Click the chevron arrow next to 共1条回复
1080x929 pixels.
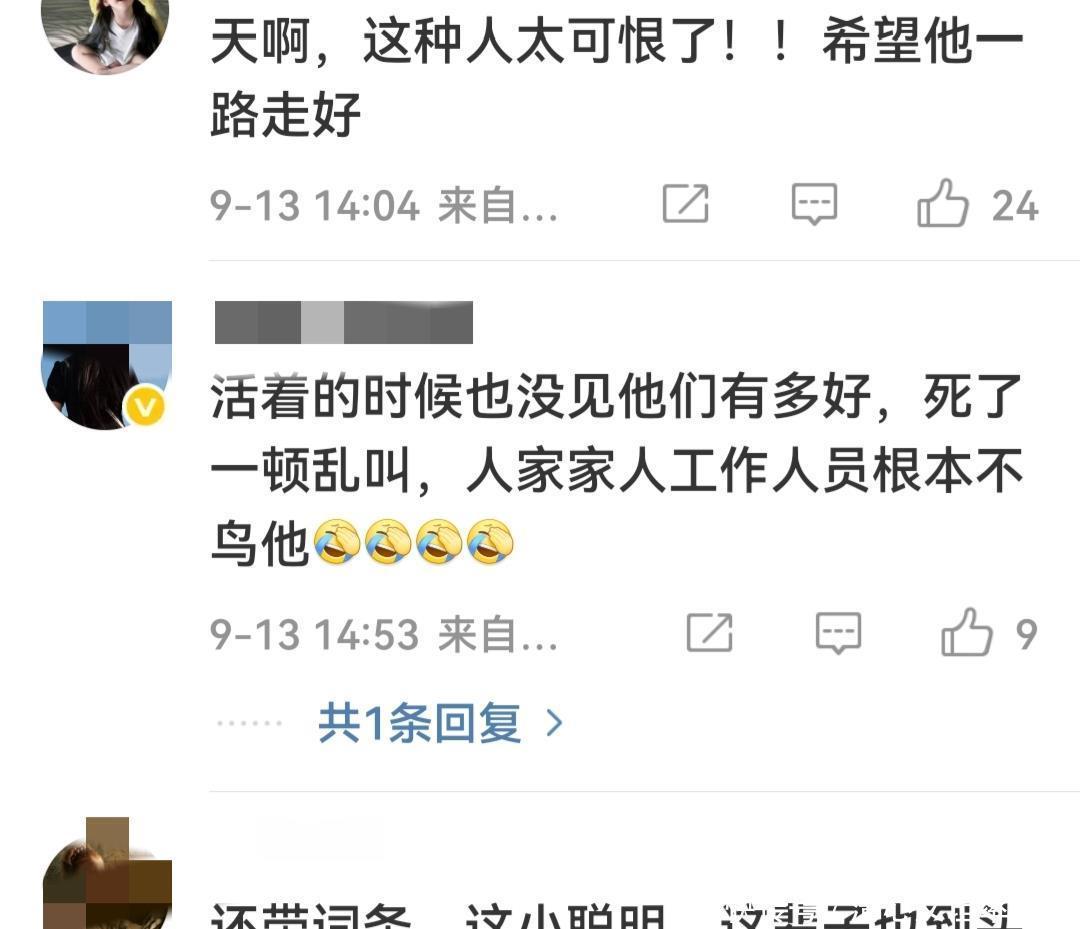[x=554, y=724]
